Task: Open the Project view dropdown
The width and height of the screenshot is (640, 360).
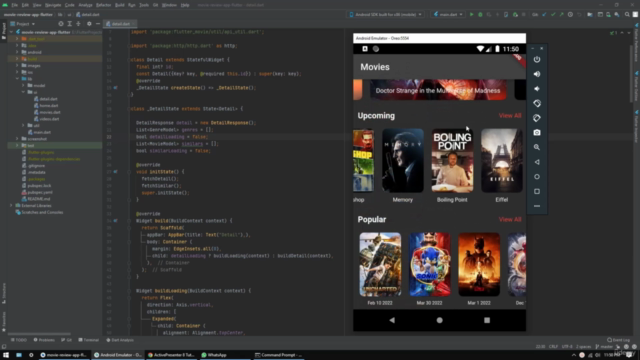Action: click(22, 24)
